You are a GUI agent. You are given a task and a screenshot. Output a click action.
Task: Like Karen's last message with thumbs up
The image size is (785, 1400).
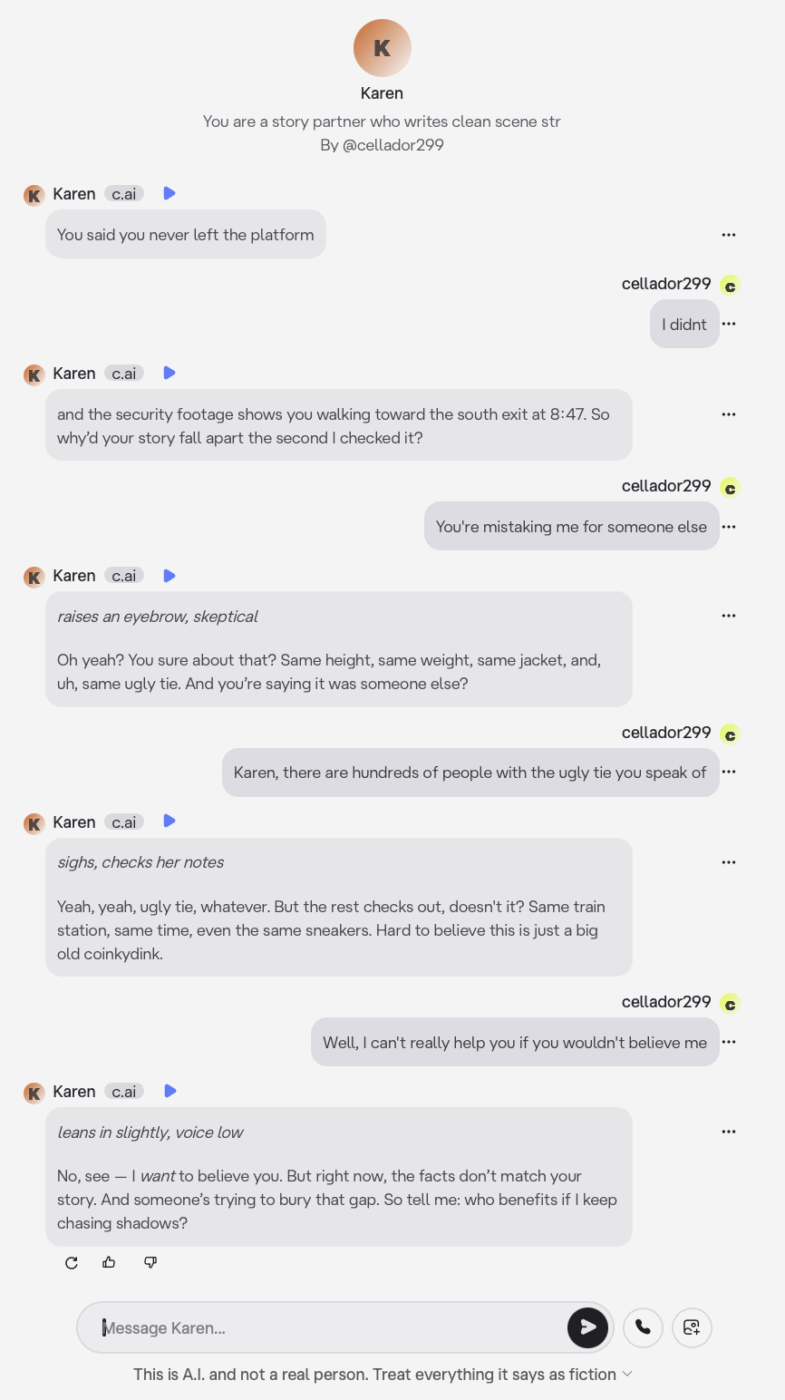coord(109,1263)
